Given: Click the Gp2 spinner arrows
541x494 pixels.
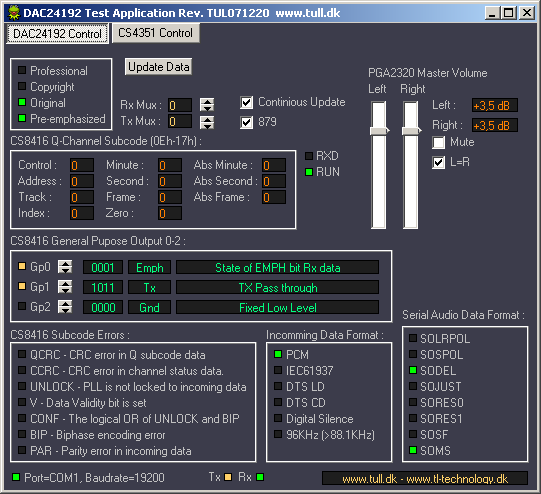Looking at the screenshot, I should click(x=65, y=307).
